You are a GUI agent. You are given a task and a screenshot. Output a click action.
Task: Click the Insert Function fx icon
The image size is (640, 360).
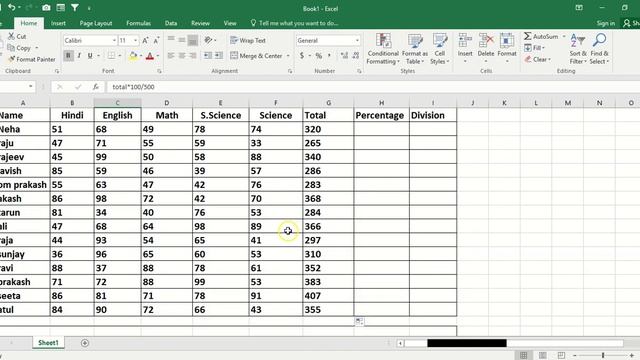[x=96, y=87]
